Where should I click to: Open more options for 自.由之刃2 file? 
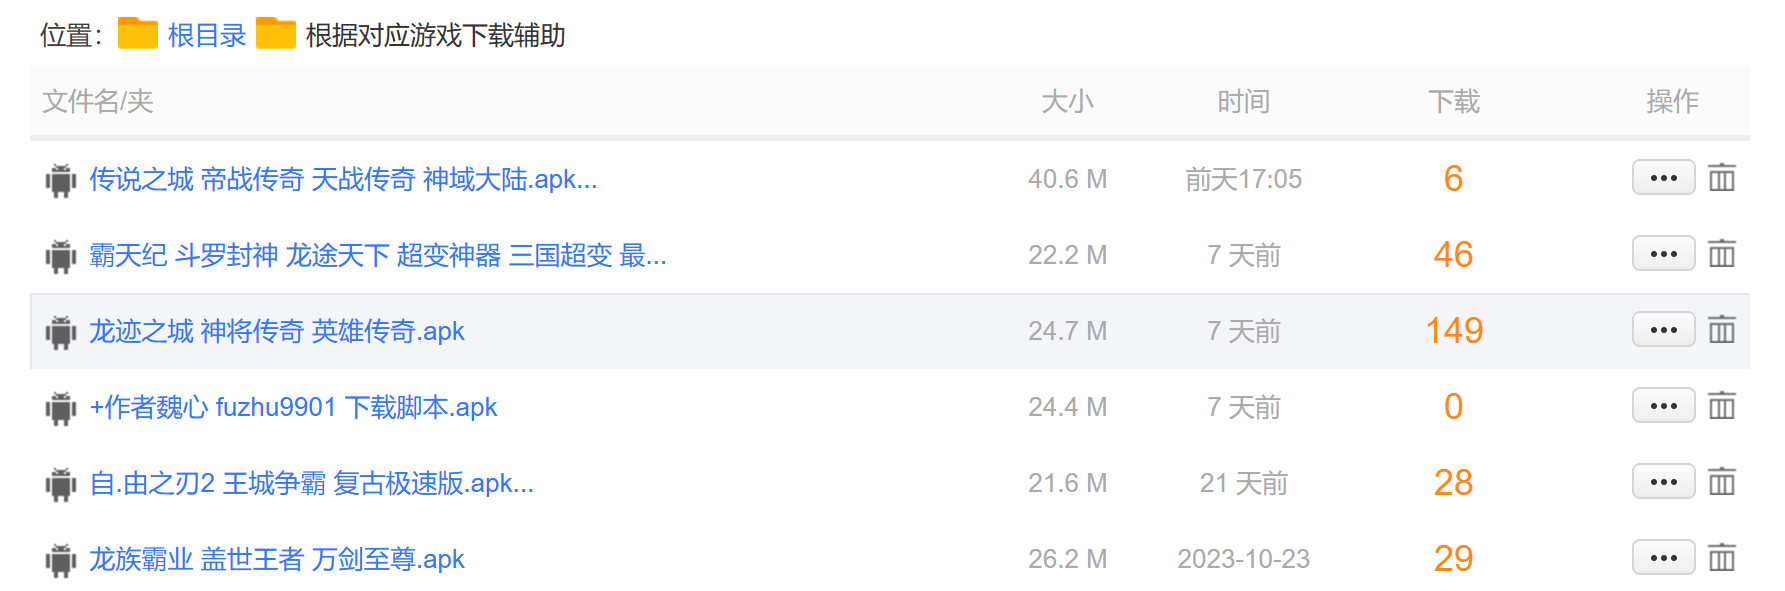point(1663,482)
